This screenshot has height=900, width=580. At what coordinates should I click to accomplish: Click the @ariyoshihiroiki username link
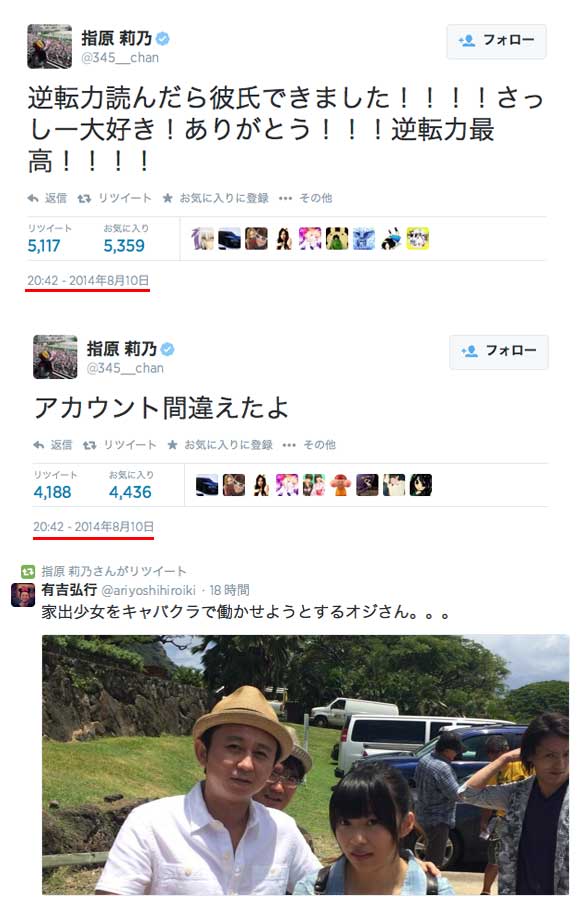pyautogui.click(x=149, y=591)
